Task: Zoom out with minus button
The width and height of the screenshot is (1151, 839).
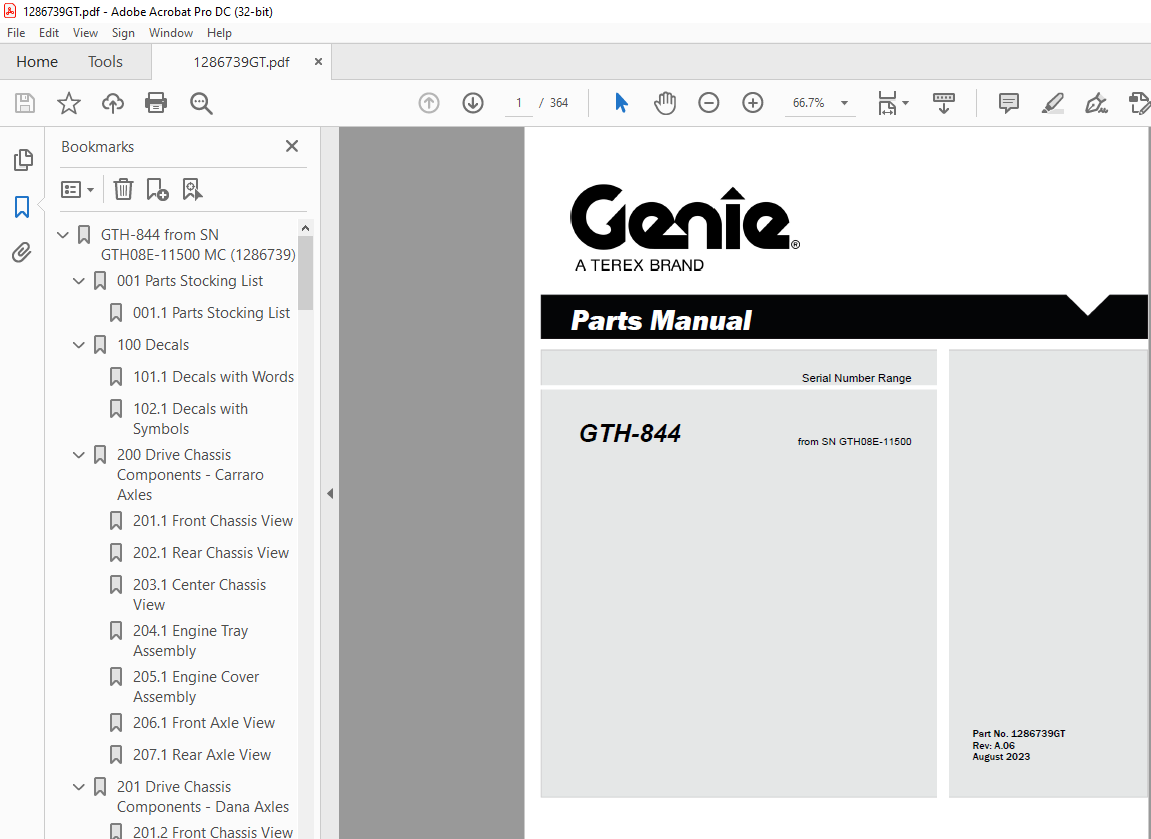Action: (x=708, y=103)
